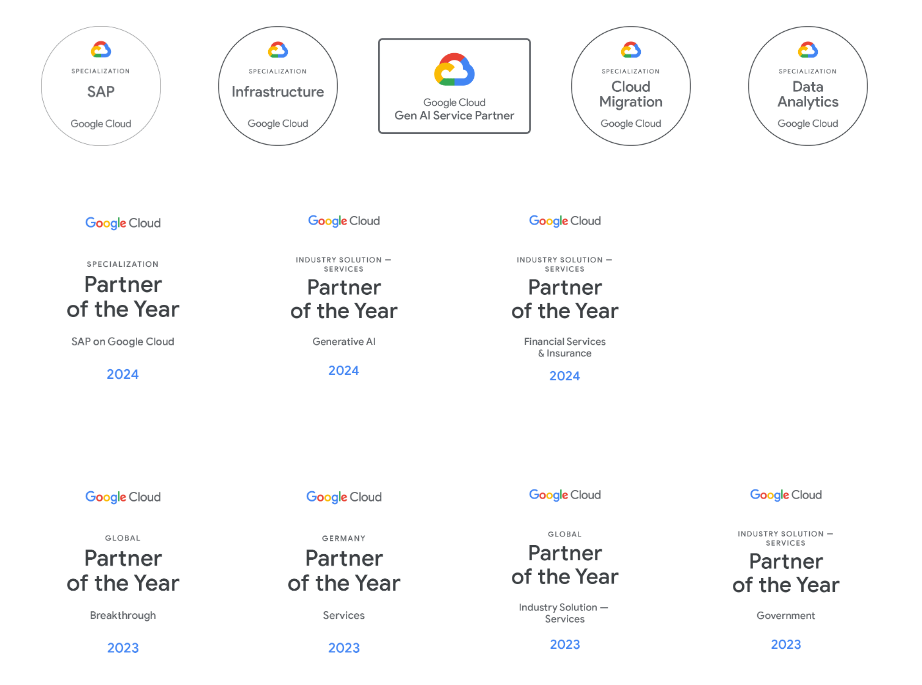This screenshot has width=922, height=685.
Task: Click Google Cloud logo above Generative AI award
Action: pos(344,221)
